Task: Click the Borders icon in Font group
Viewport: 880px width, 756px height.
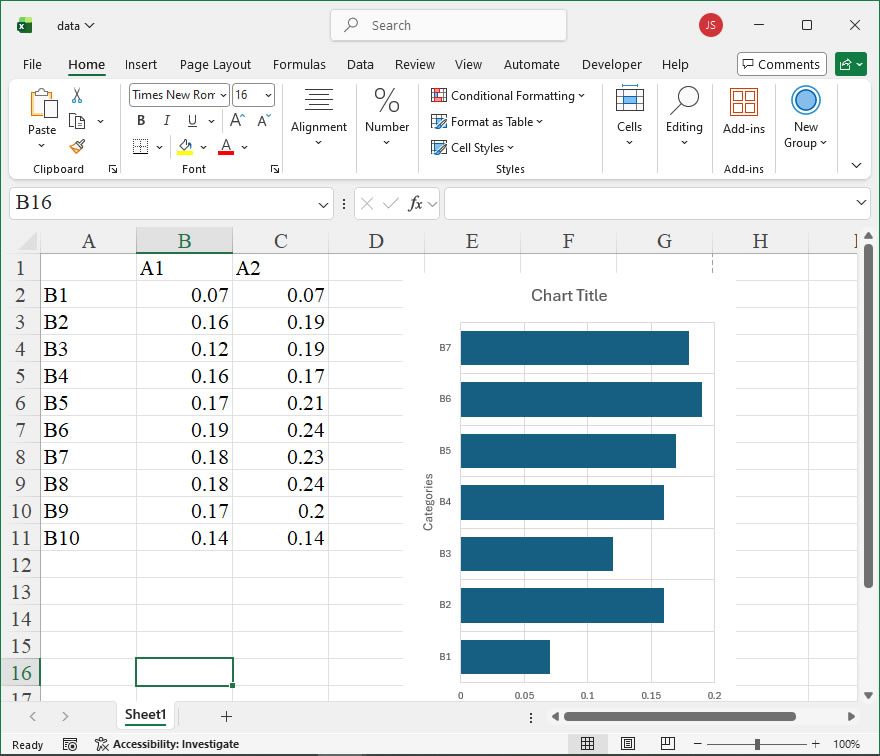Action: (140, 147)
